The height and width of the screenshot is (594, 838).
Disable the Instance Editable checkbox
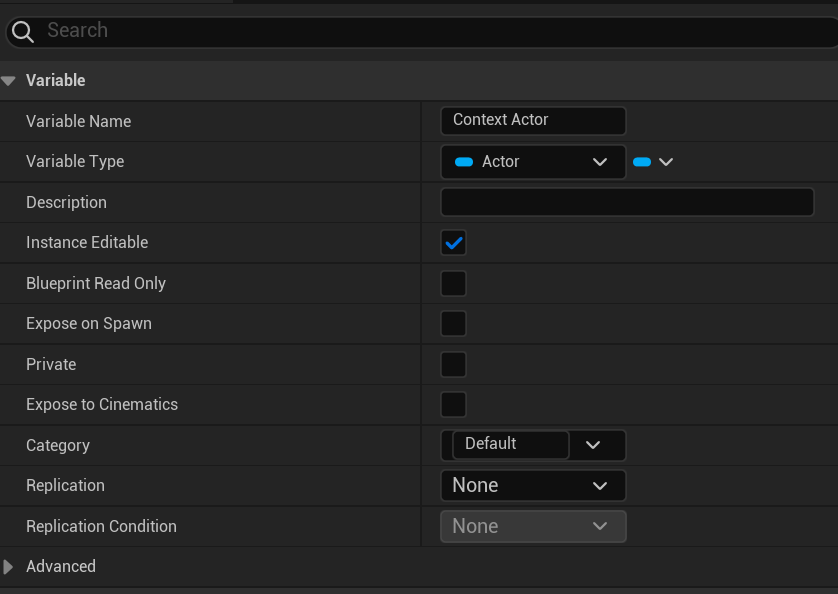pos(453,242)
